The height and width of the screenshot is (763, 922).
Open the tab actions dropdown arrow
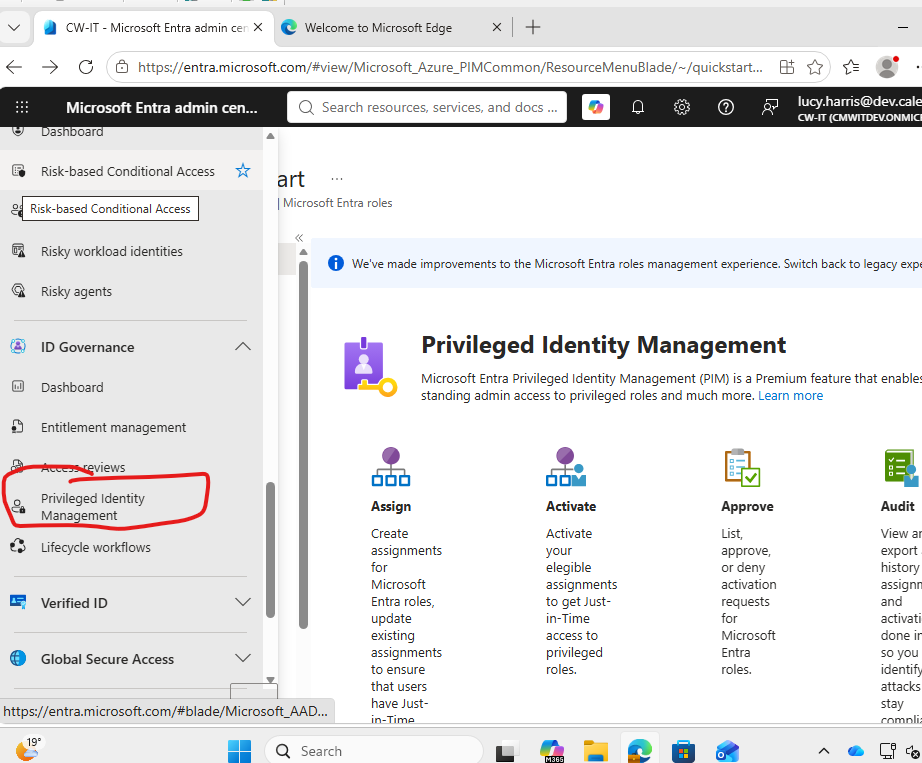[x=14, y=28]
